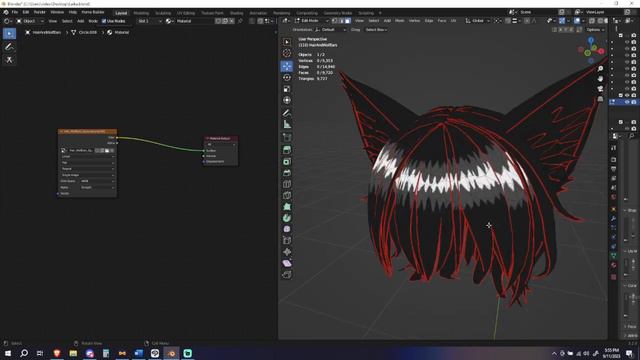Select the node editor Links Cut tool
640x360 pixels.
(x=9, y=60)
